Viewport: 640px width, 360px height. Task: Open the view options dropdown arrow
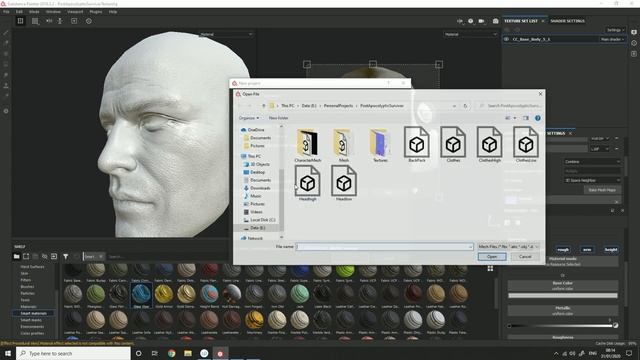click(x=515, y=118)
